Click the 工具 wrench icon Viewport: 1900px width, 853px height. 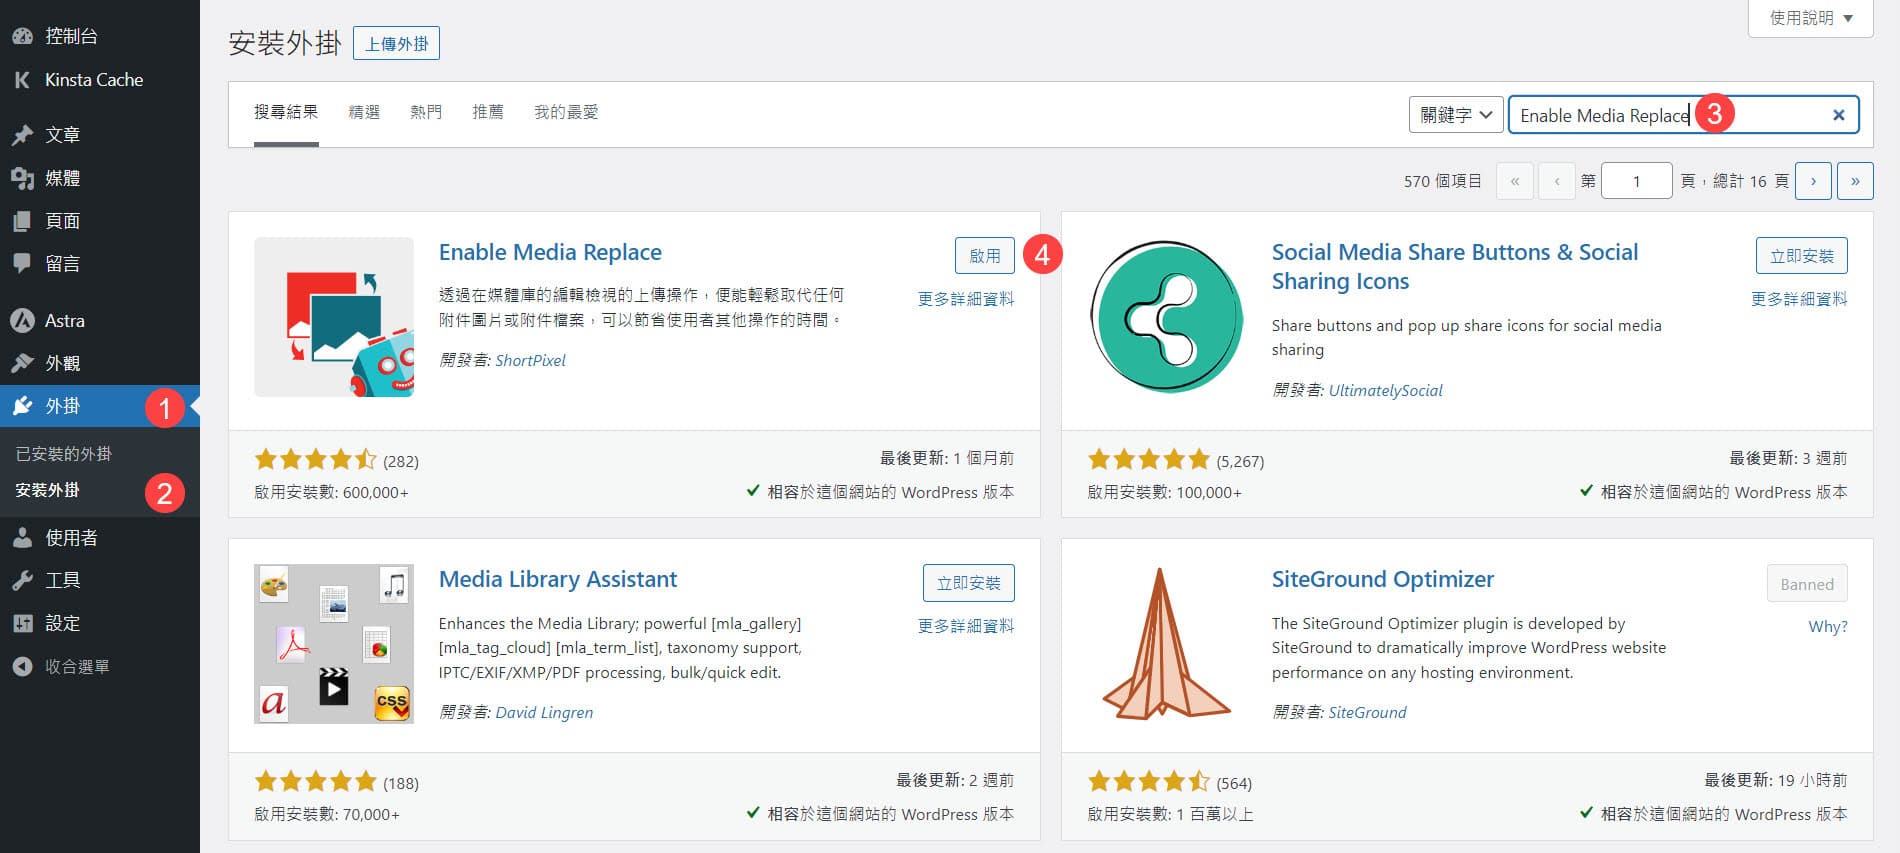click(22, 580)
